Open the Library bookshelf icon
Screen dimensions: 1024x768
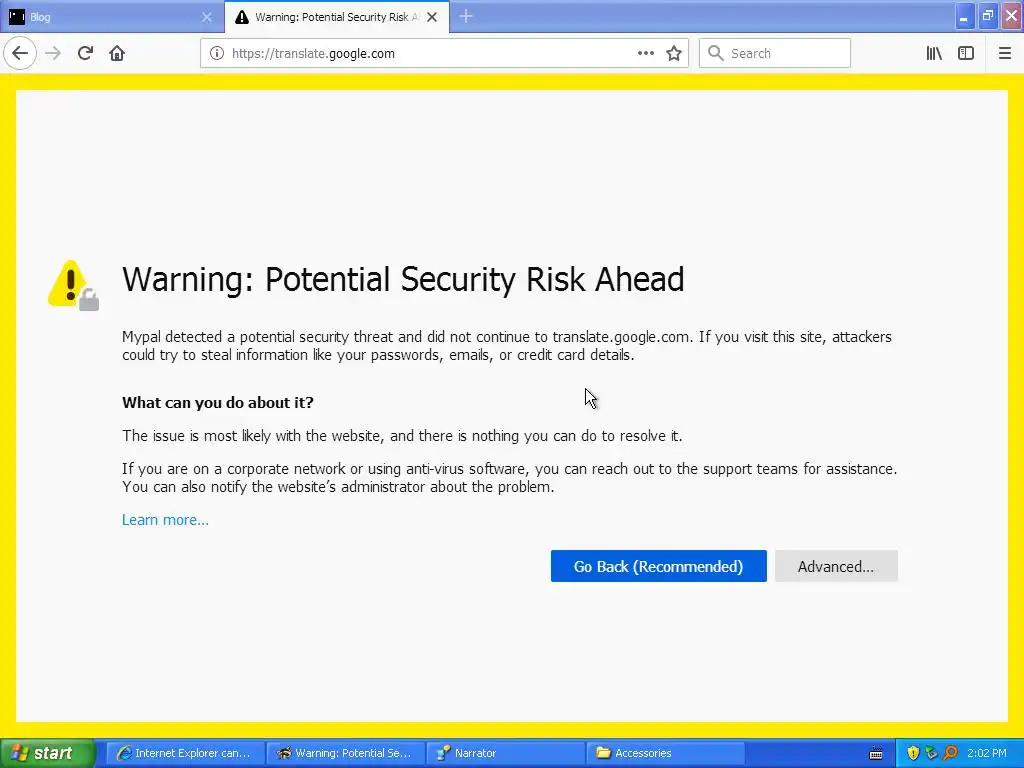[x=934, y=53]
